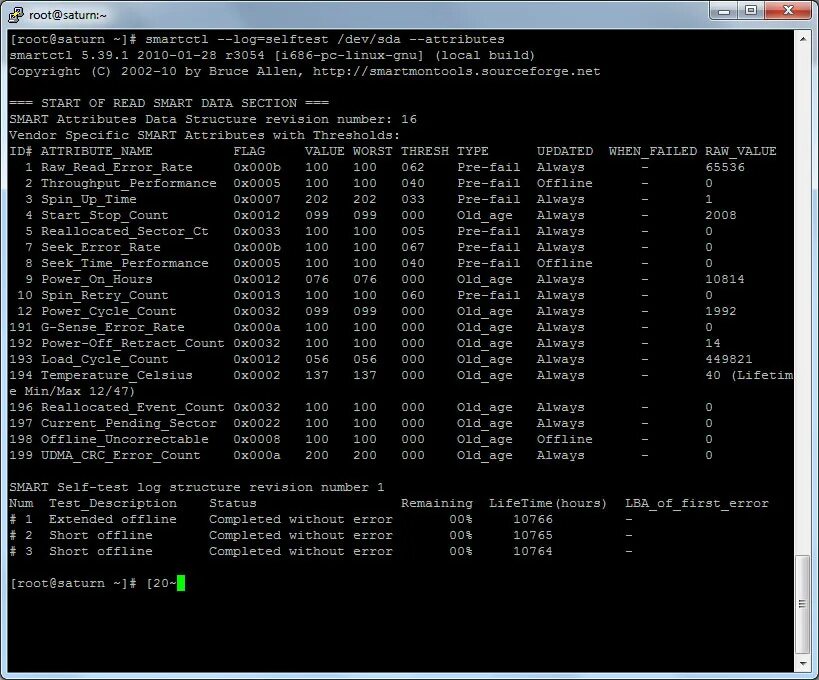Click the Seek_Time_Performance attribute name
The image size is (819, 680).
point(124,263)
